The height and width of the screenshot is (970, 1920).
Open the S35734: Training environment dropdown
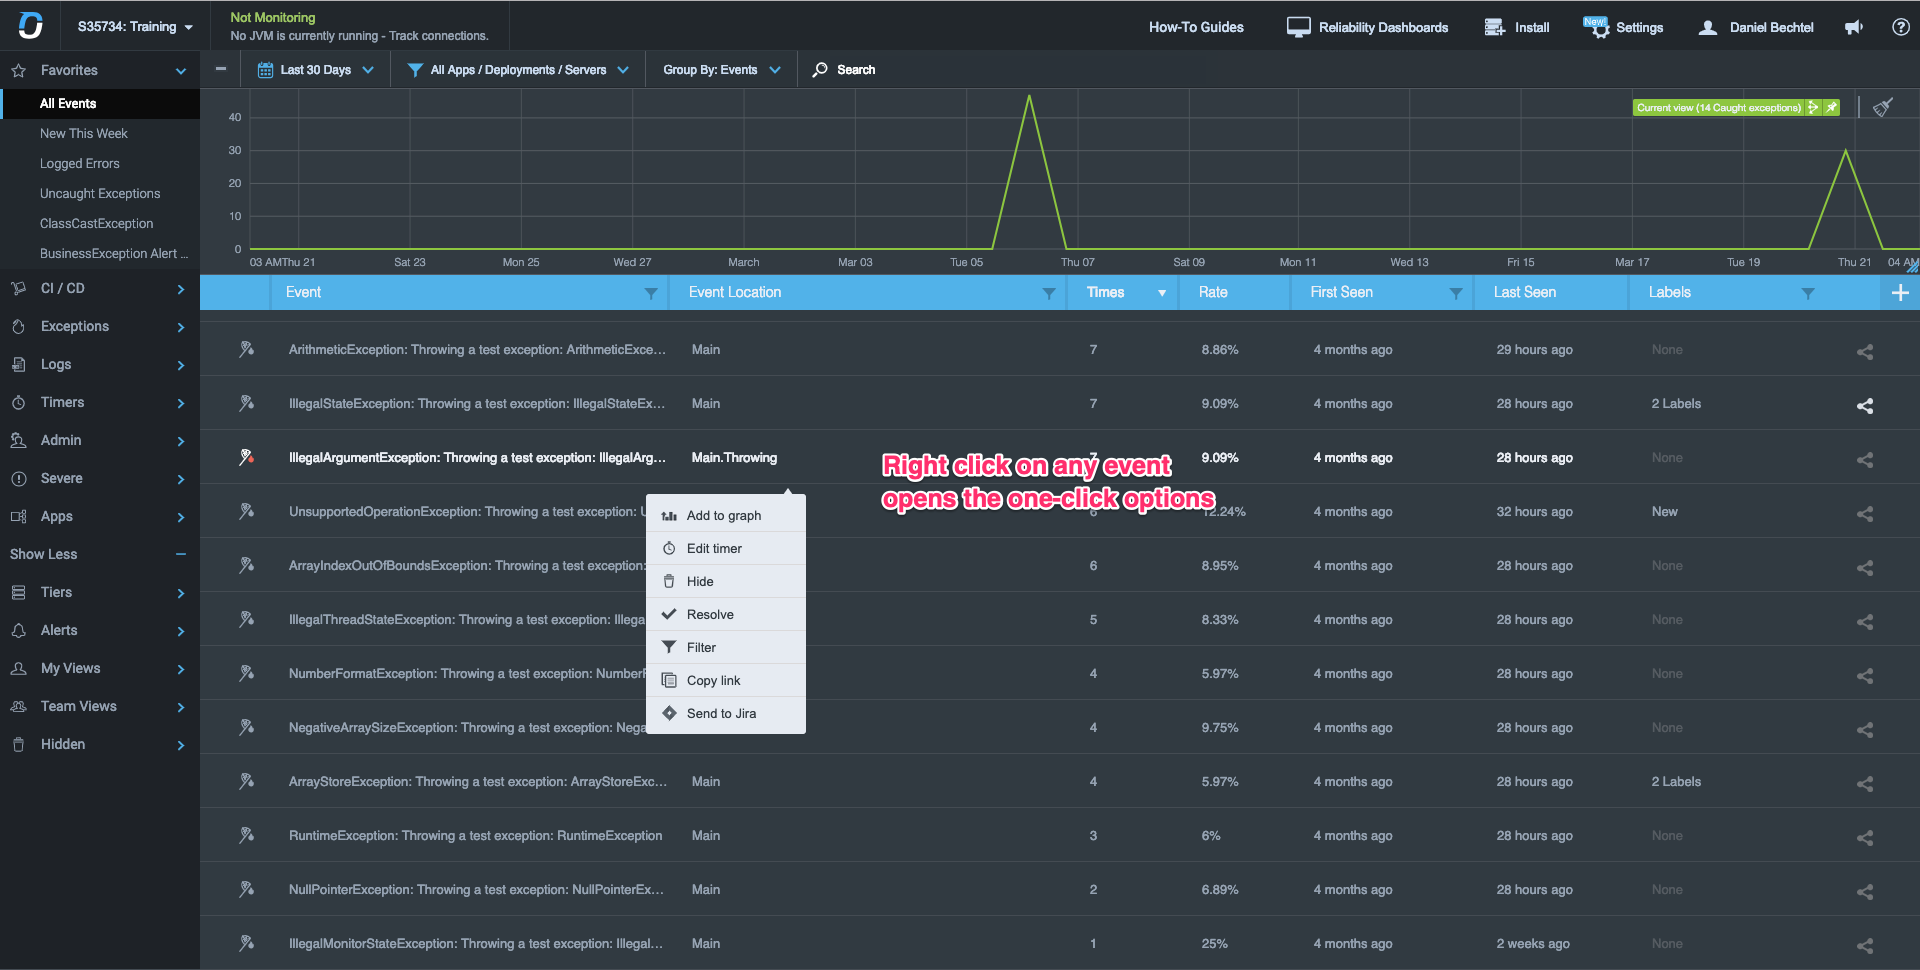(135, 27)
